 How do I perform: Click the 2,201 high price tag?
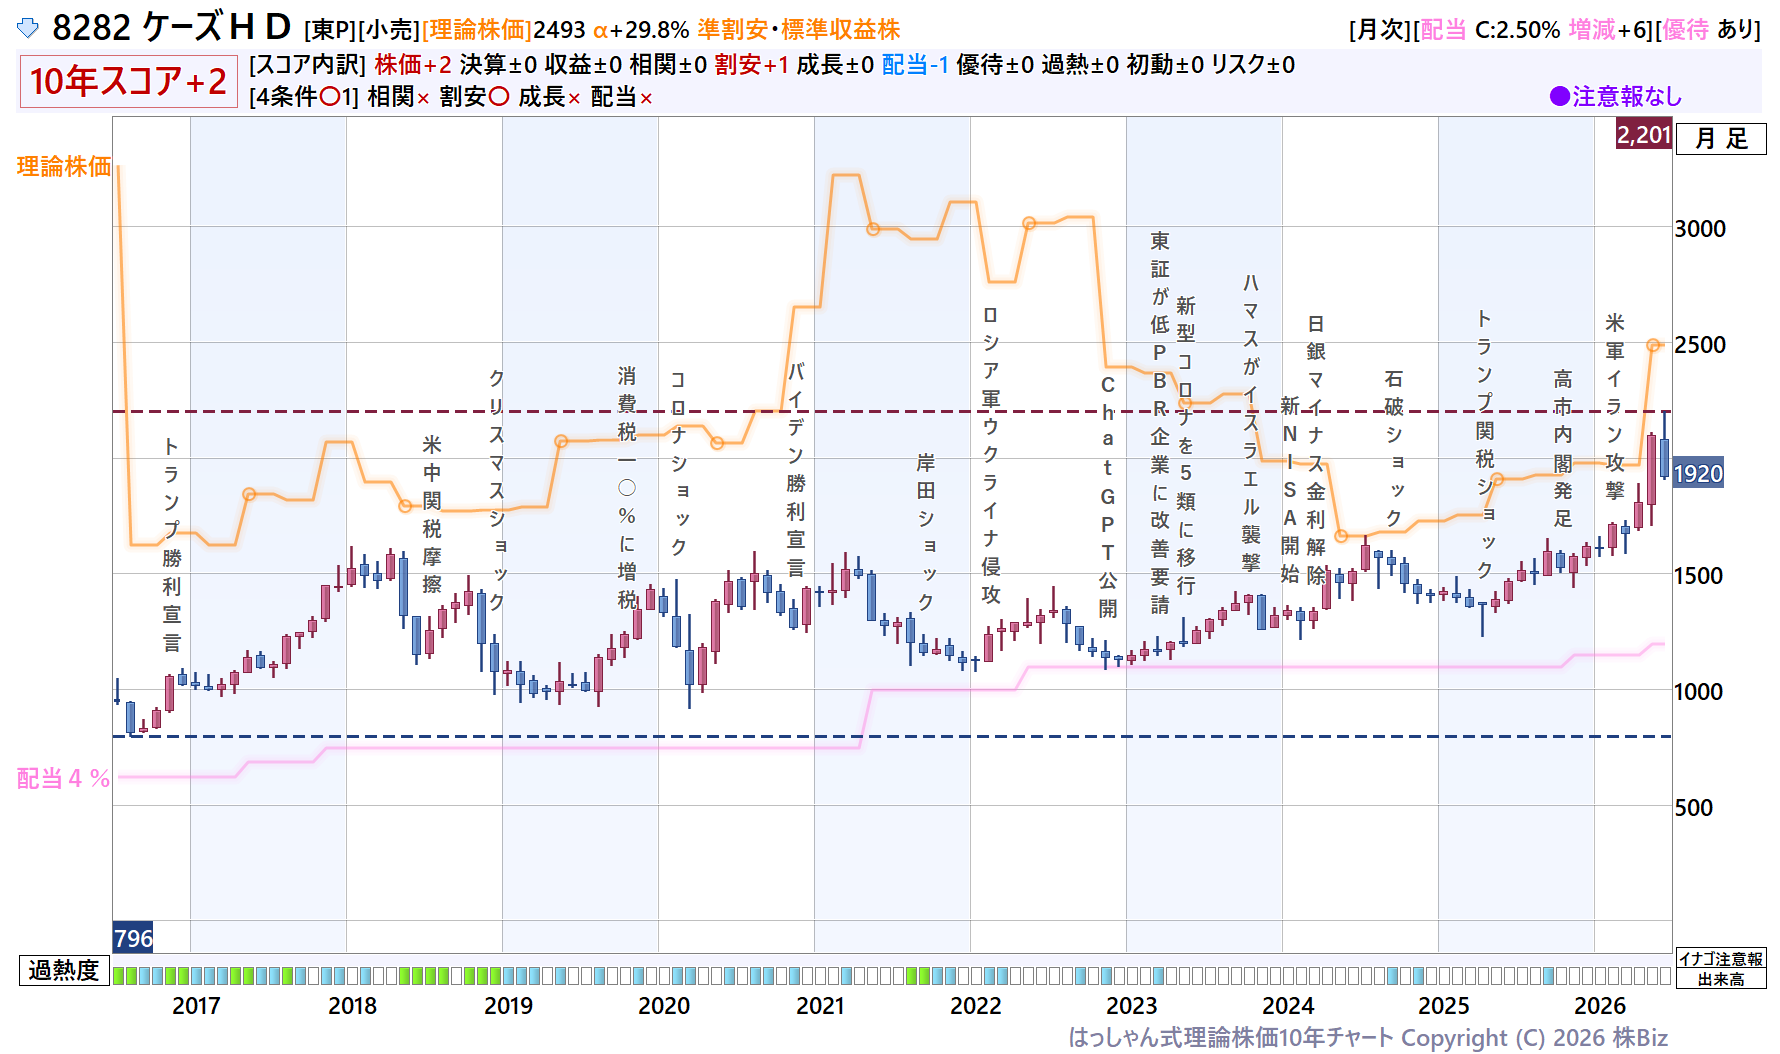point(1644,134)
